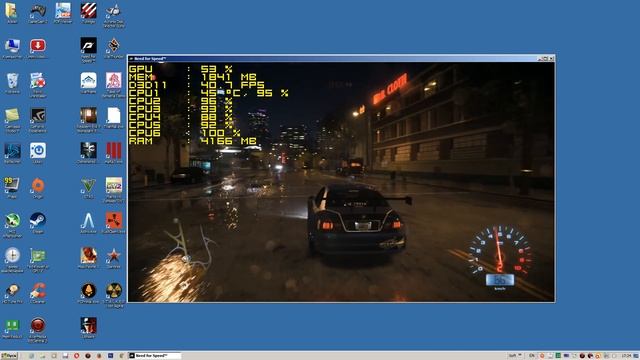
Task: Launch the Steam desktop shortcut
Action: pos(38,220)
